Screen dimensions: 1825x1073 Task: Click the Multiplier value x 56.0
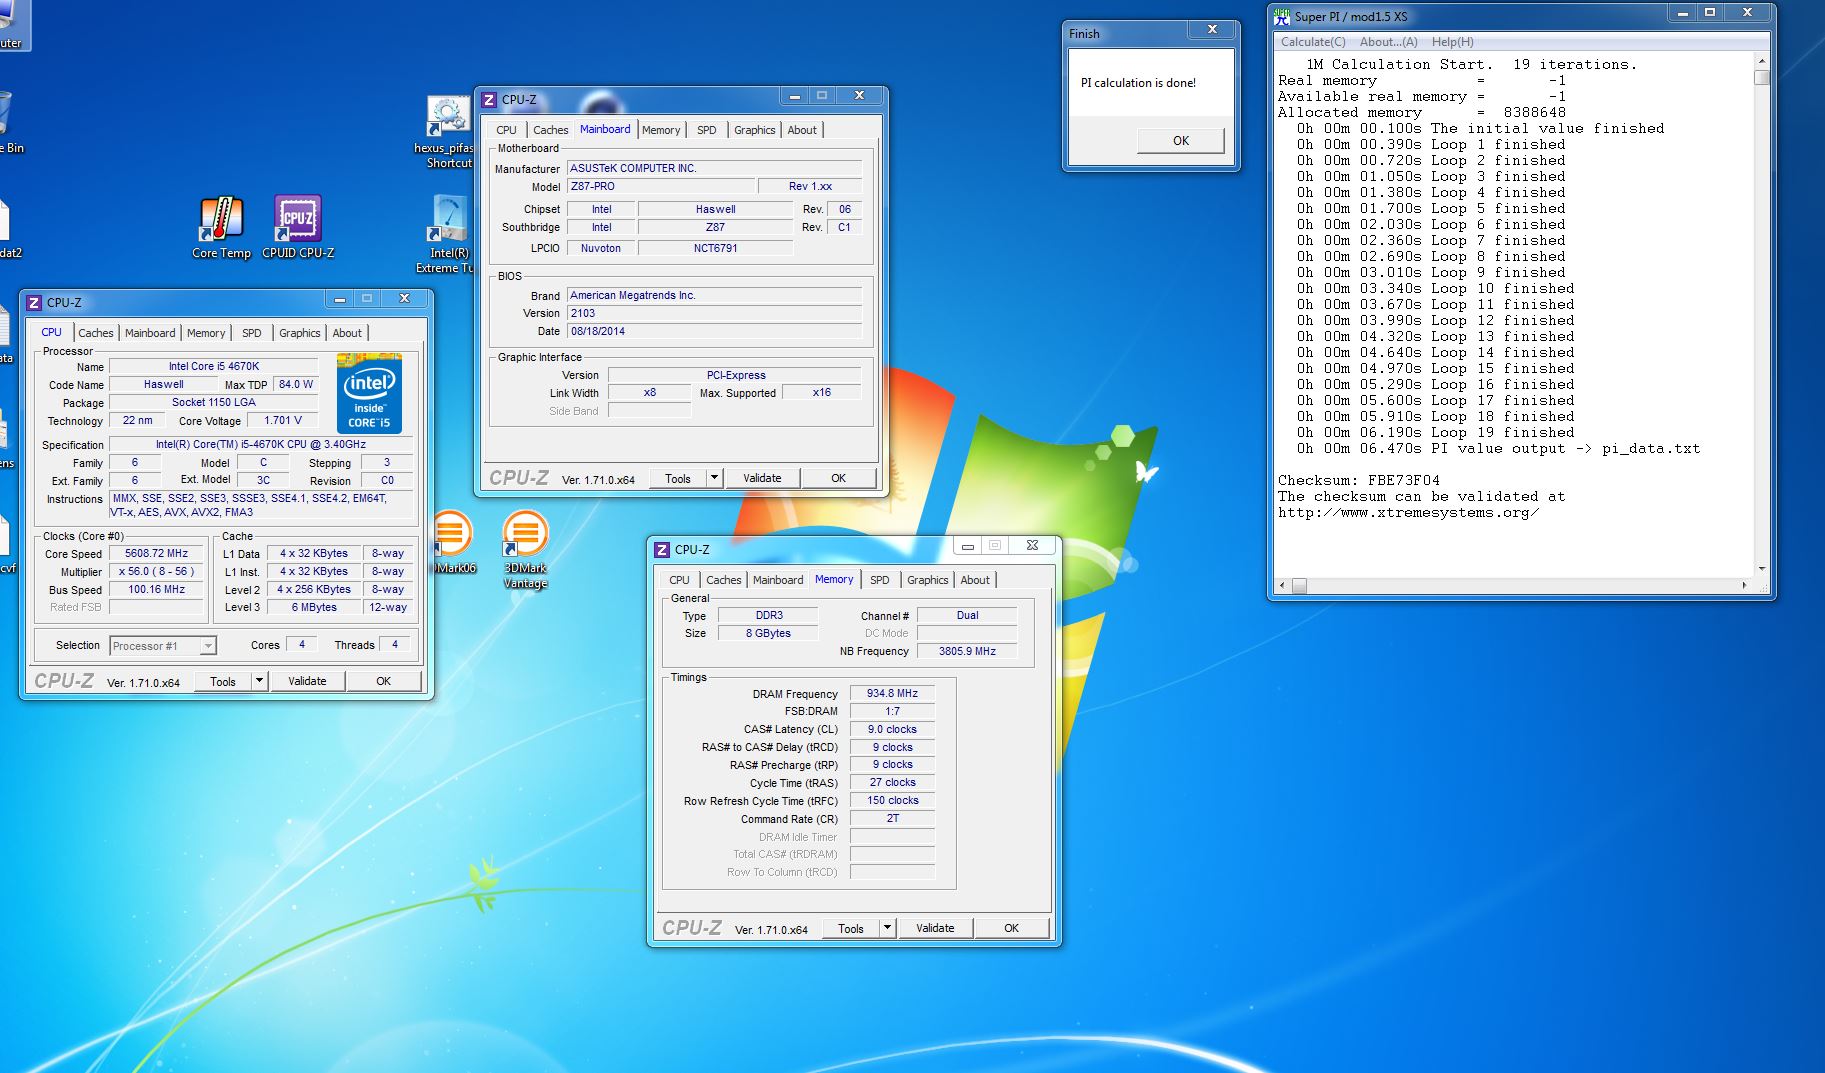157,571
